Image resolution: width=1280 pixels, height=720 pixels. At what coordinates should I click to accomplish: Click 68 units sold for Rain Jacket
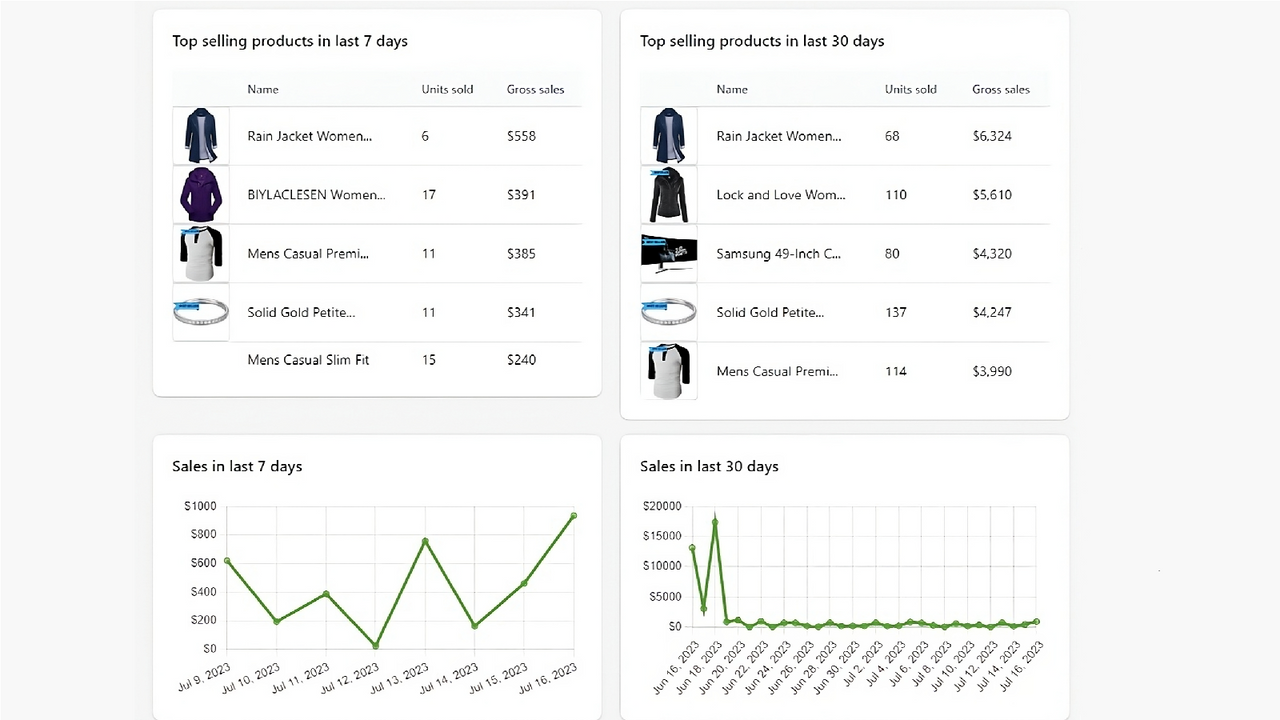892,136
